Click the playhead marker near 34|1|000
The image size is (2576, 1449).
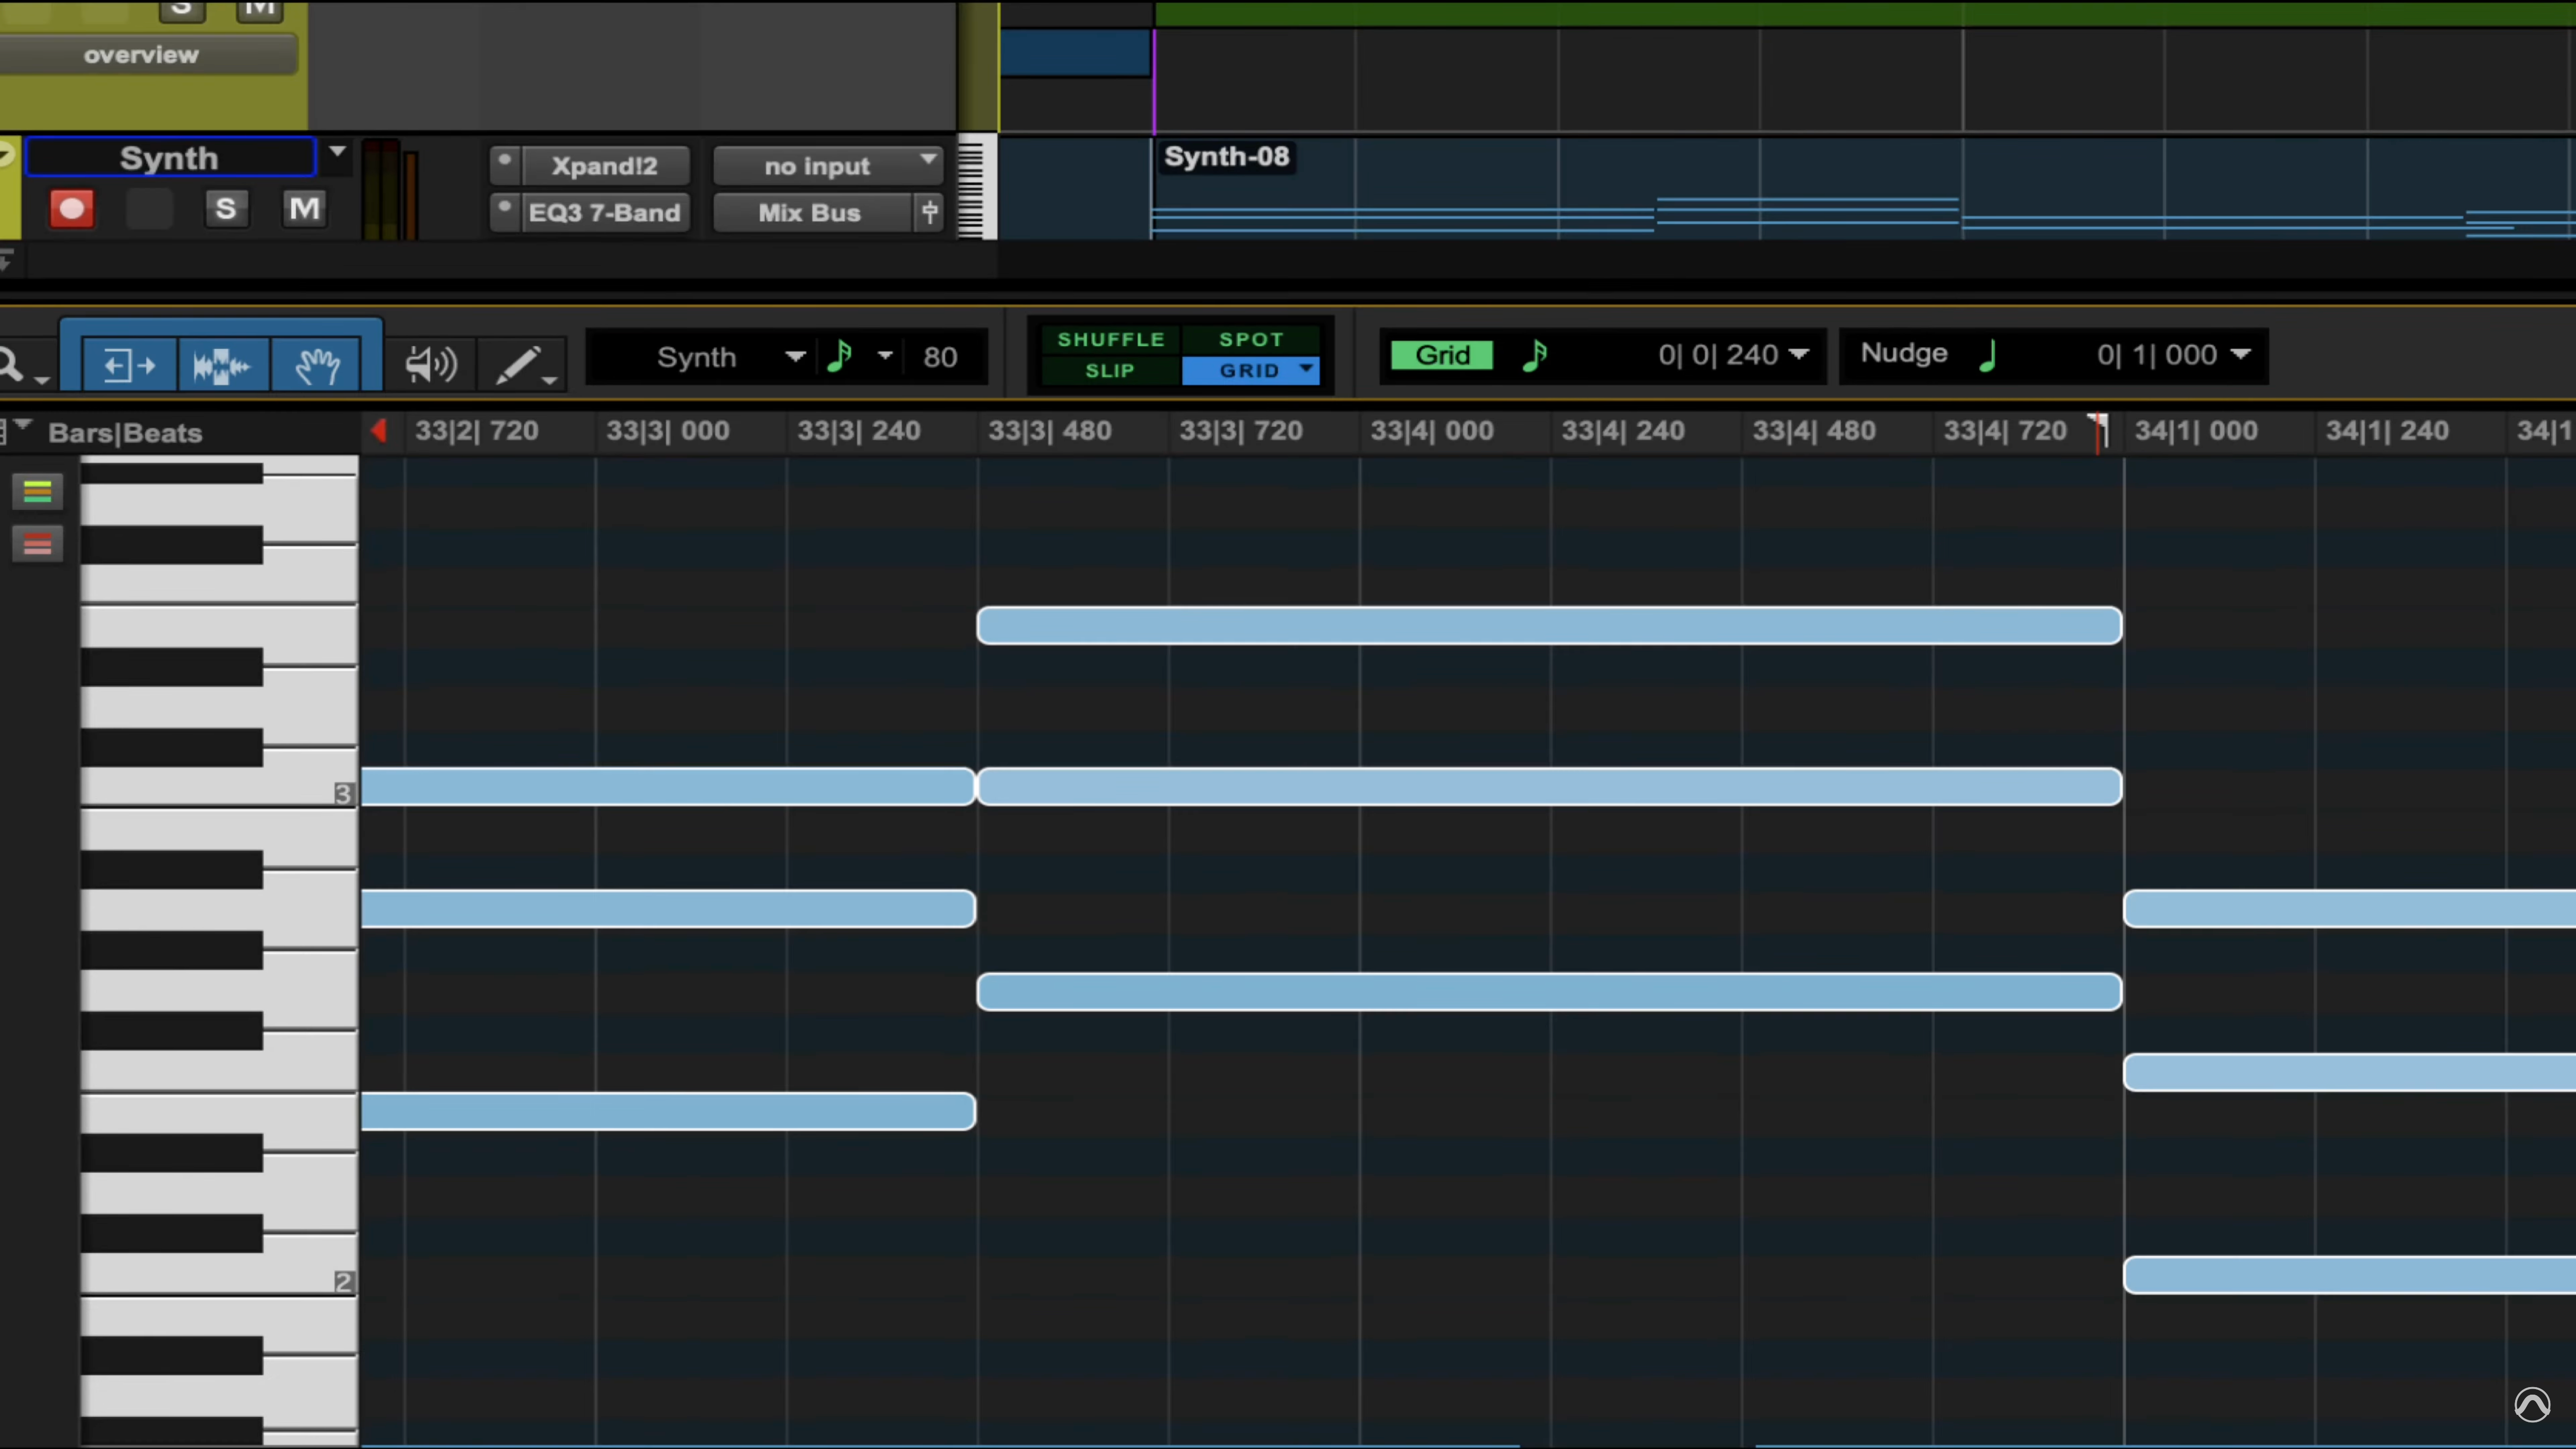pyautogui.click(x=2099, y=432)
